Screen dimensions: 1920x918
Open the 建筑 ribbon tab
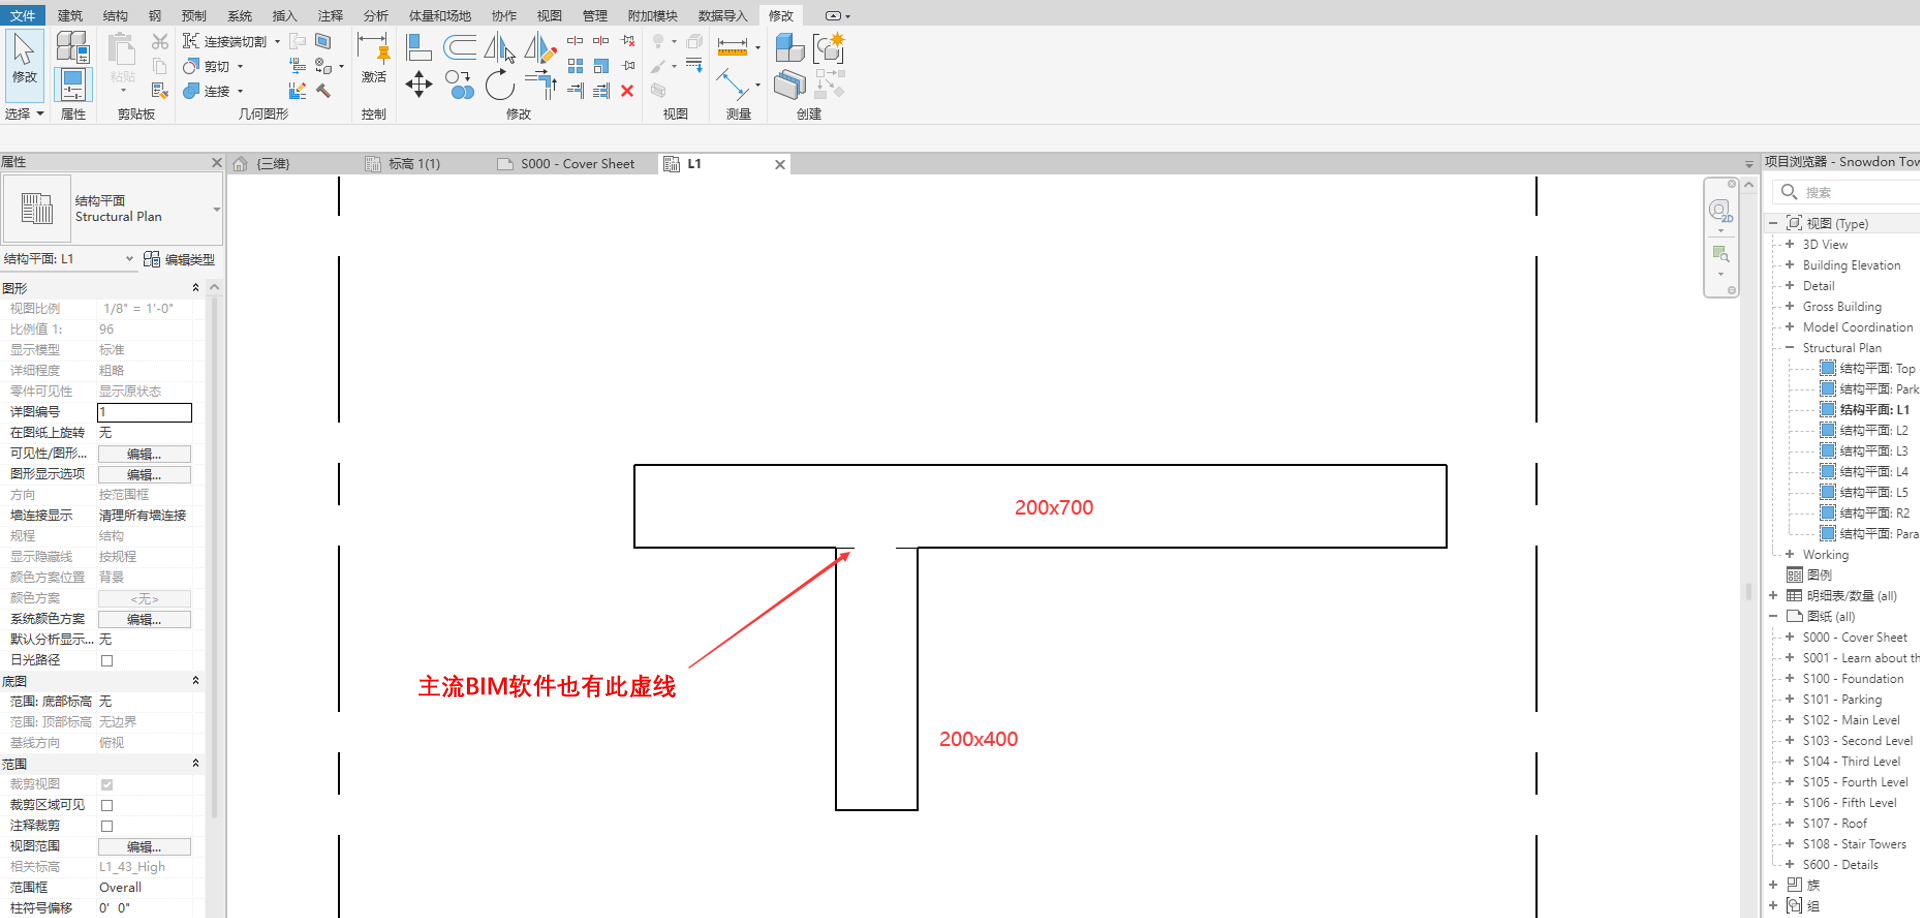pos(70,16)
